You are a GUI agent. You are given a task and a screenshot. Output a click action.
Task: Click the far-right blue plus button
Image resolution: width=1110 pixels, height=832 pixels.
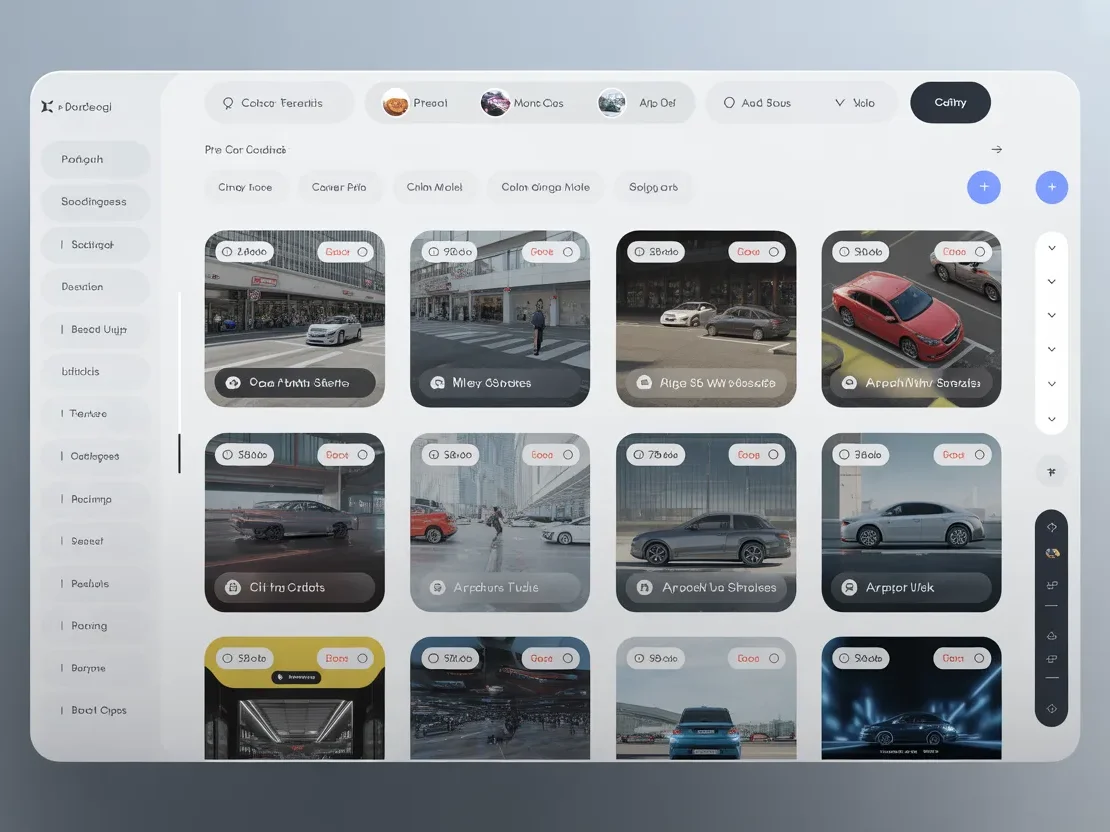coord(1051,187)
